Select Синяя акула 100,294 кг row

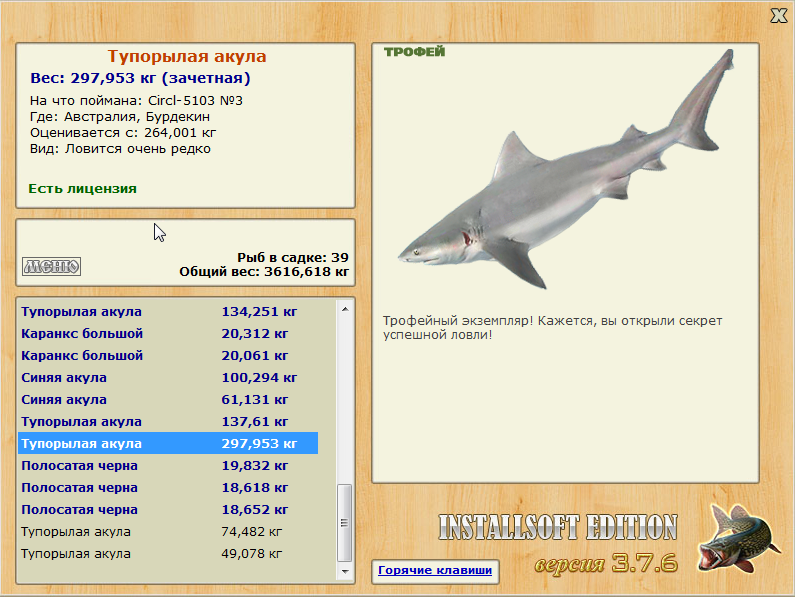pos(168,378)
